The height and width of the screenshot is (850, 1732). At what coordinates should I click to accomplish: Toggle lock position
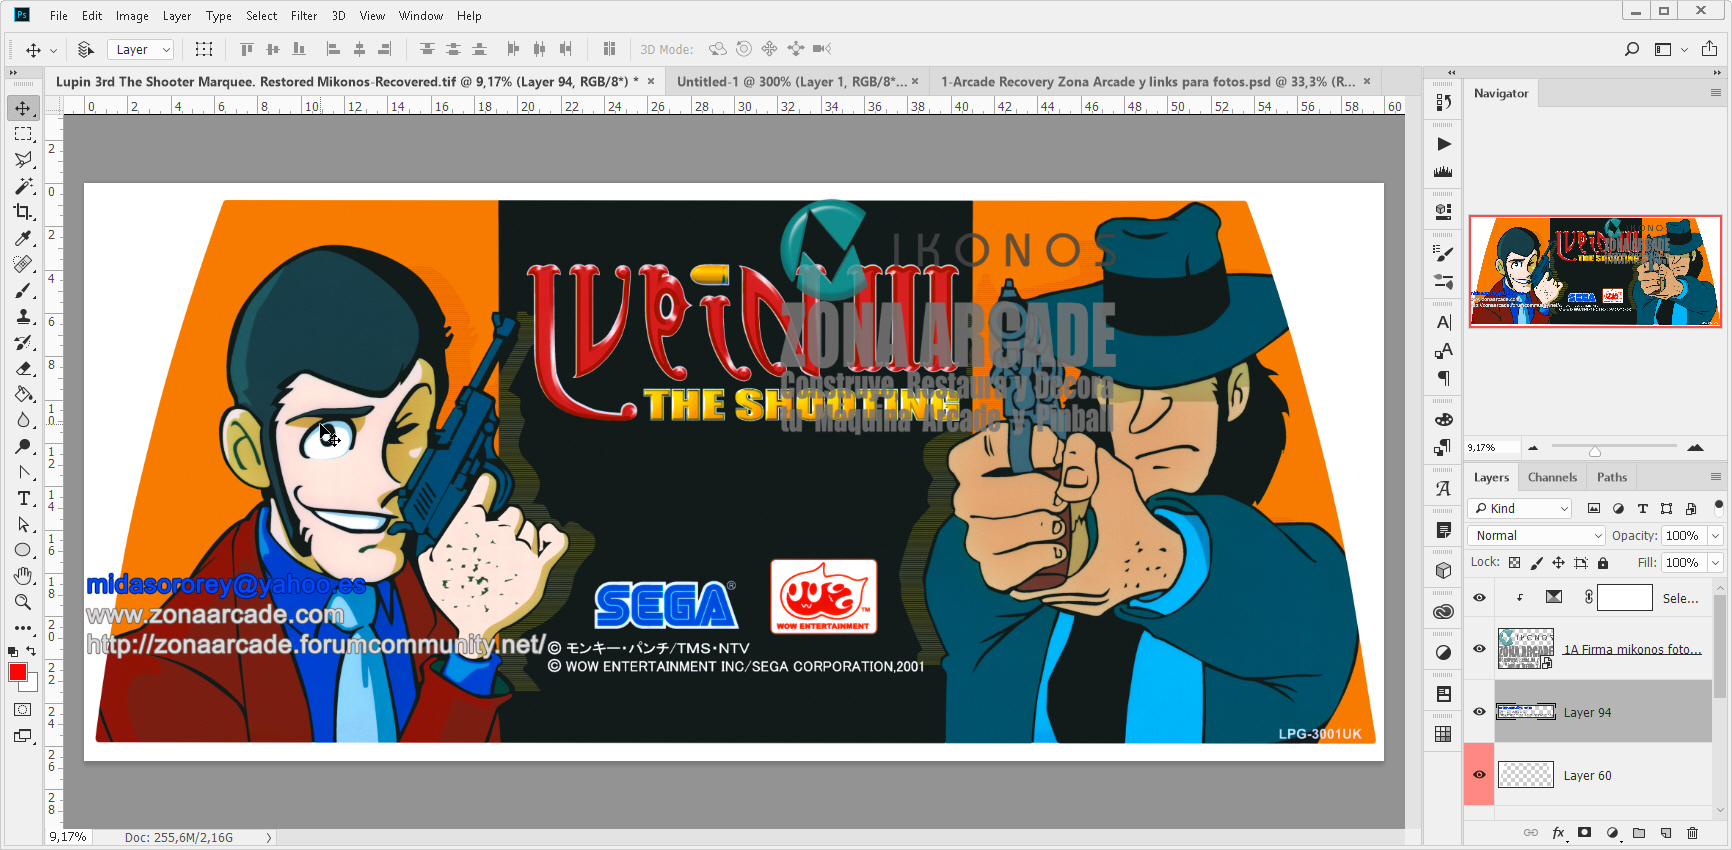[1558, 563]
